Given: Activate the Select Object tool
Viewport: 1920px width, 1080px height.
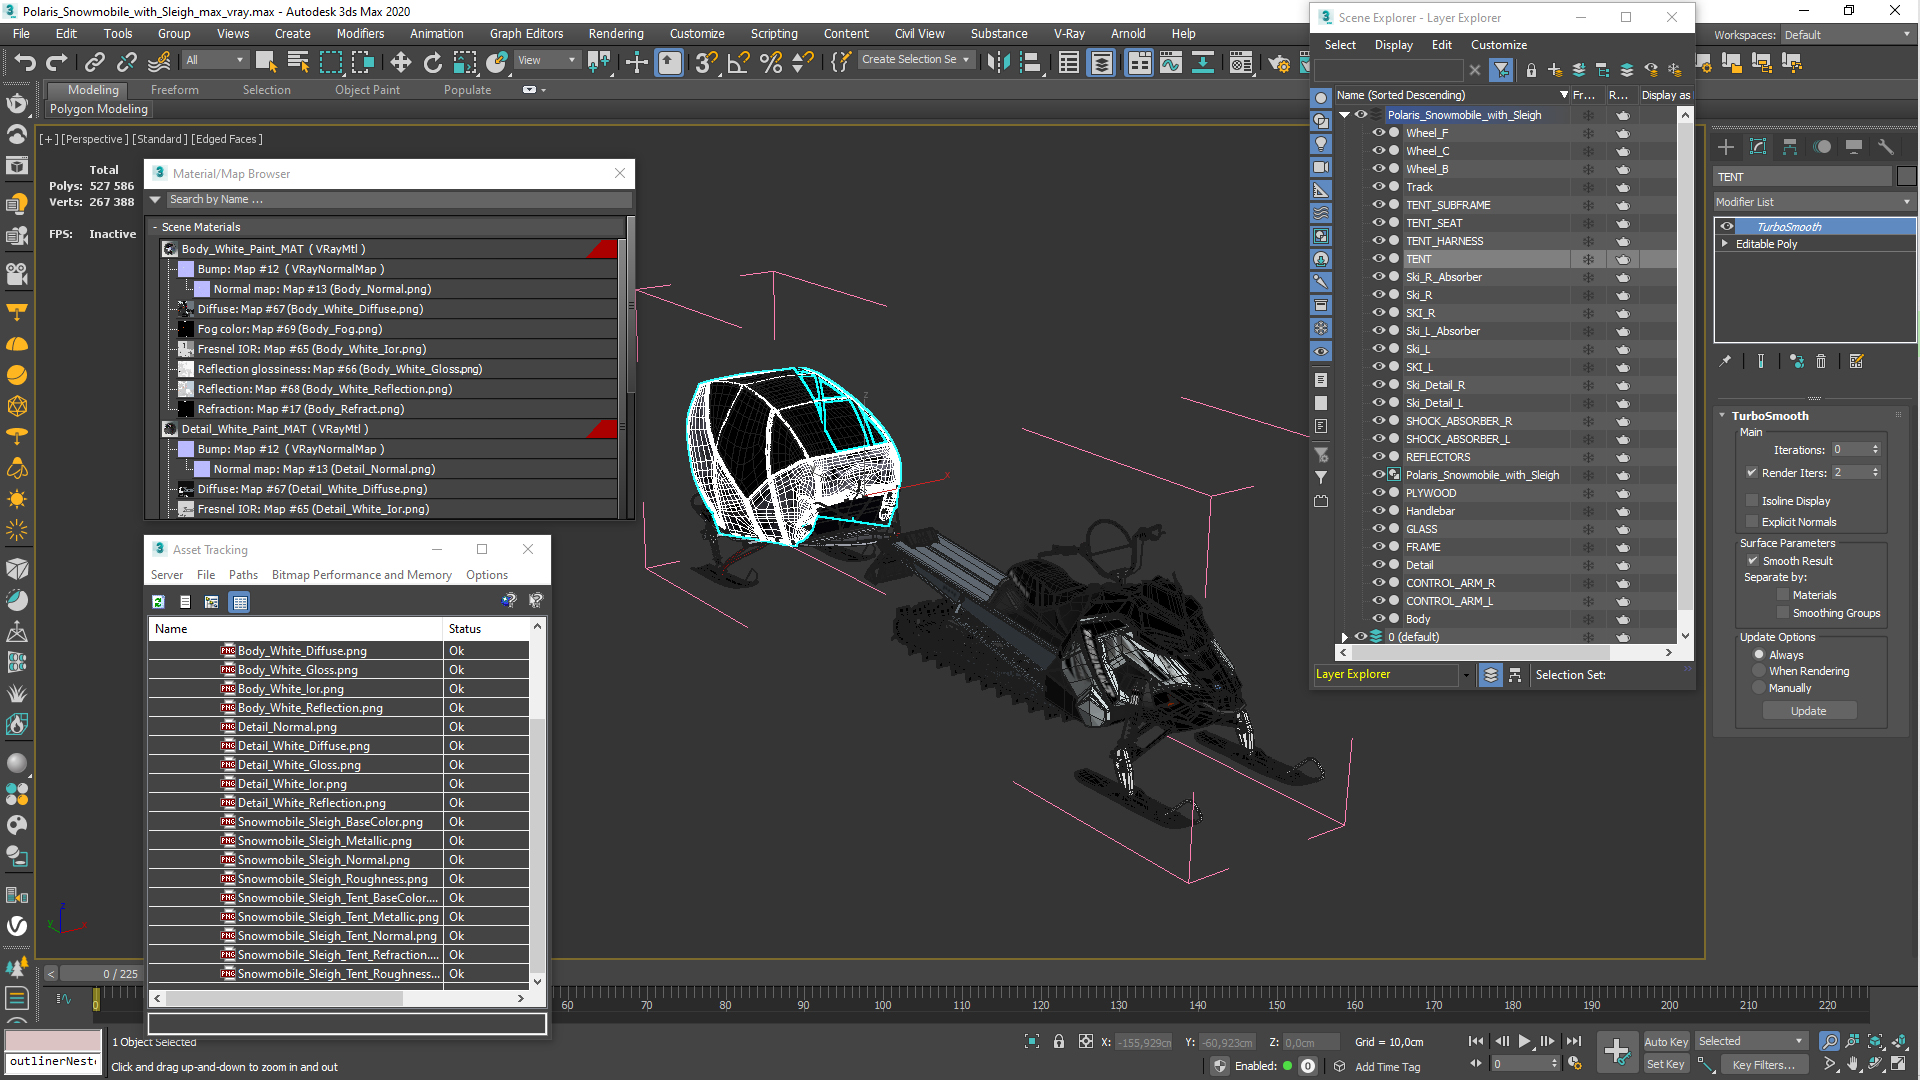Looking at the screenshot, I should tap(266, 62).
